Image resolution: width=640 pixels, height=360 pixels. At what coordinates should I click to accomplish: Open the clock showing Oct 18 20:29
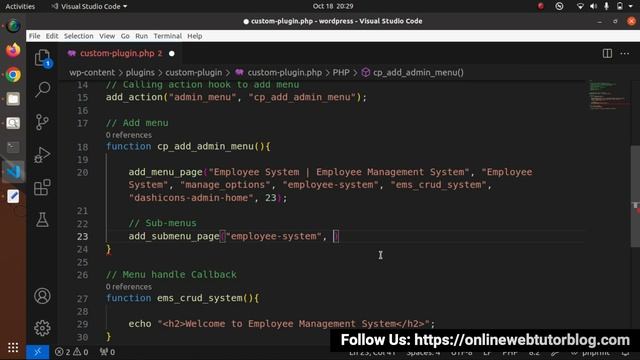pos(333,6)
